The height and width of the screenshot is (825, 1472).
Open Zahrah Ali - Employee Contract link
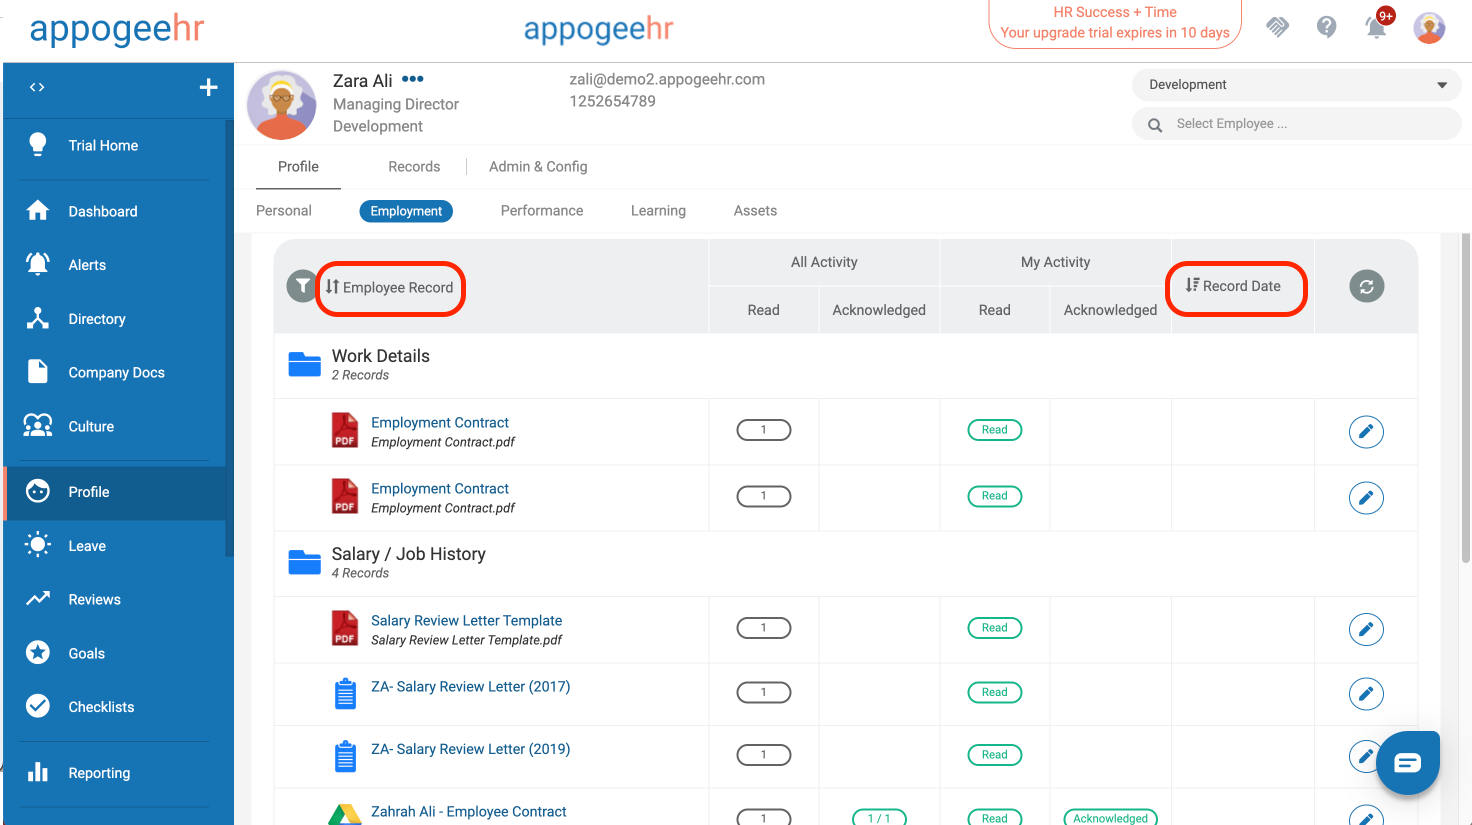tap(468, 812)
